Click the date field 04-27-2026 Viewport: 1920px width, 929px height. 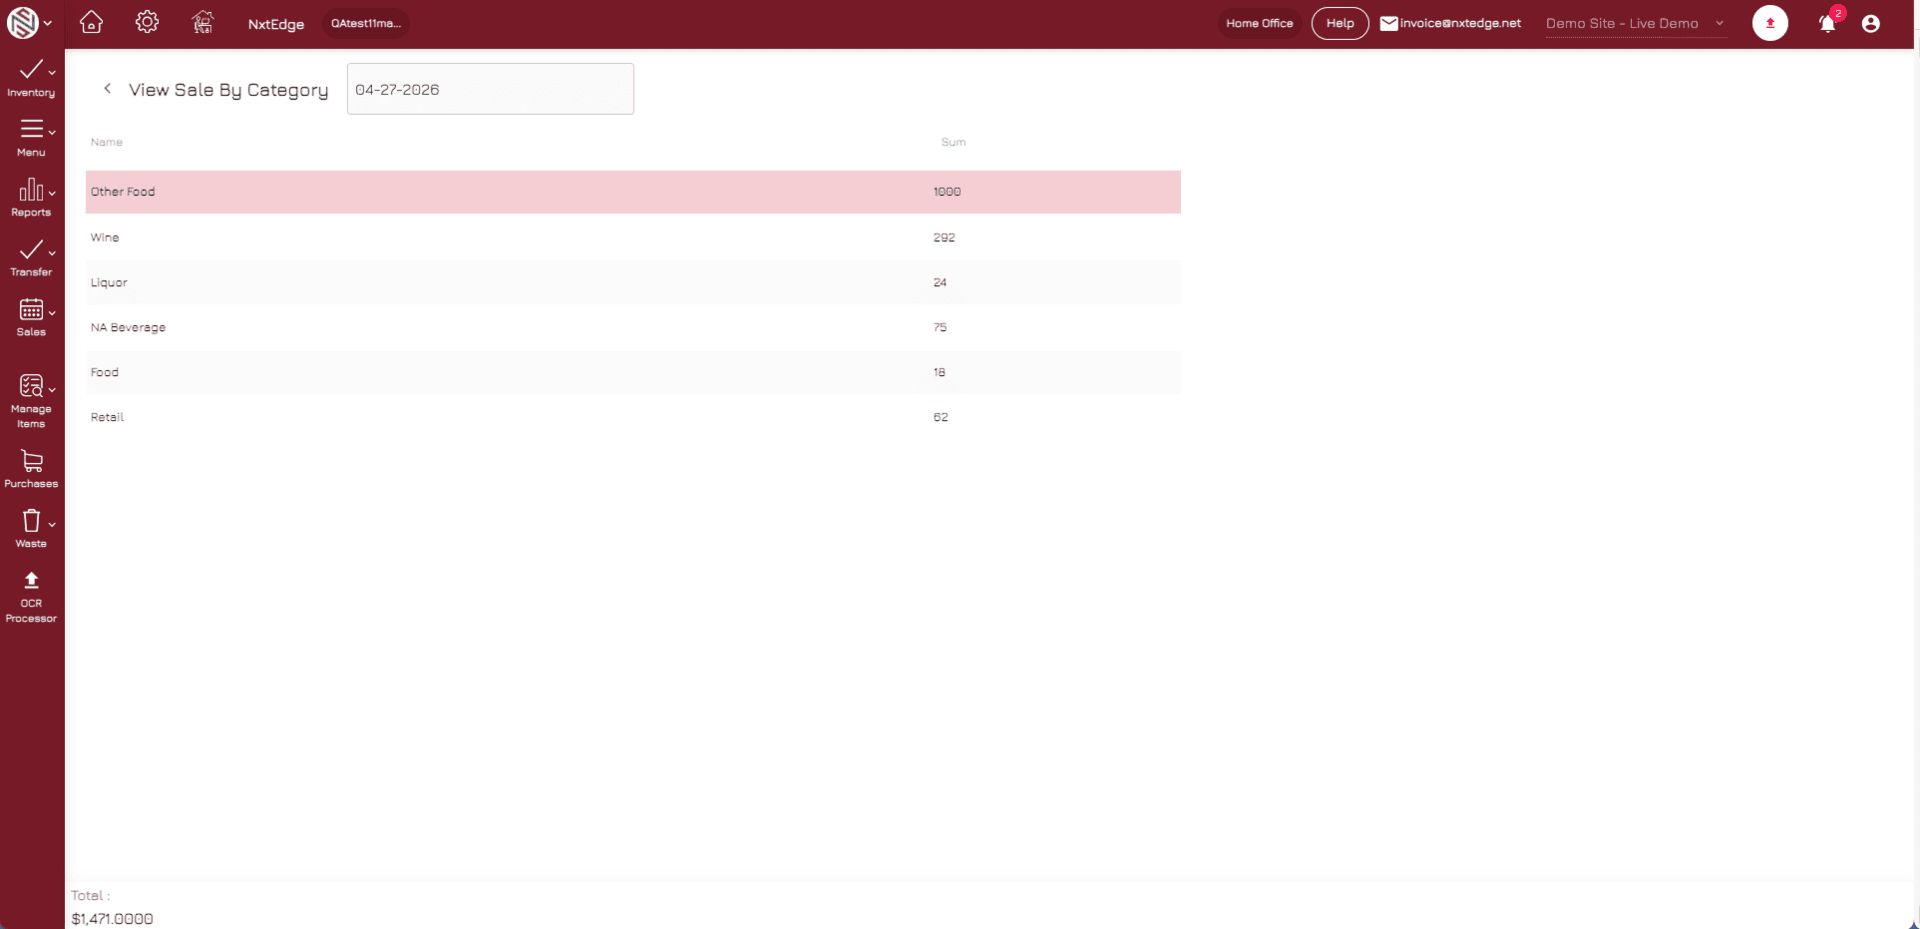tap(490, 89)
